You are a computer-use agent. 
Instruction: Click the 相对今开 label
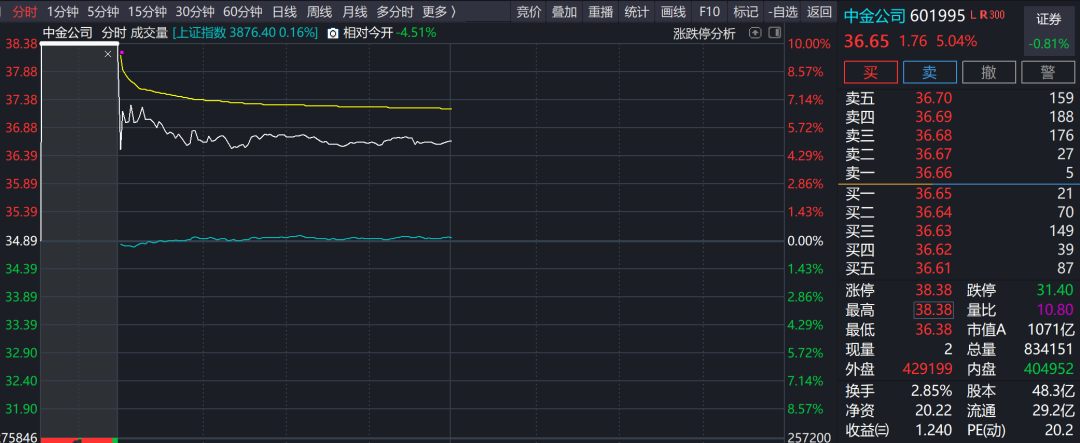coord(368,32)
